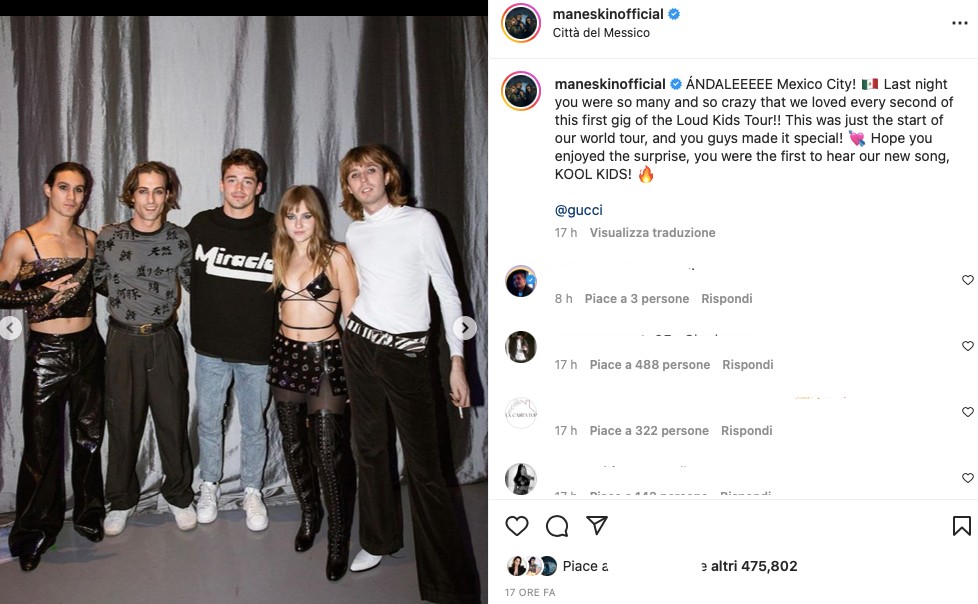Open the @gucci mention link

[x=578, y=210]
